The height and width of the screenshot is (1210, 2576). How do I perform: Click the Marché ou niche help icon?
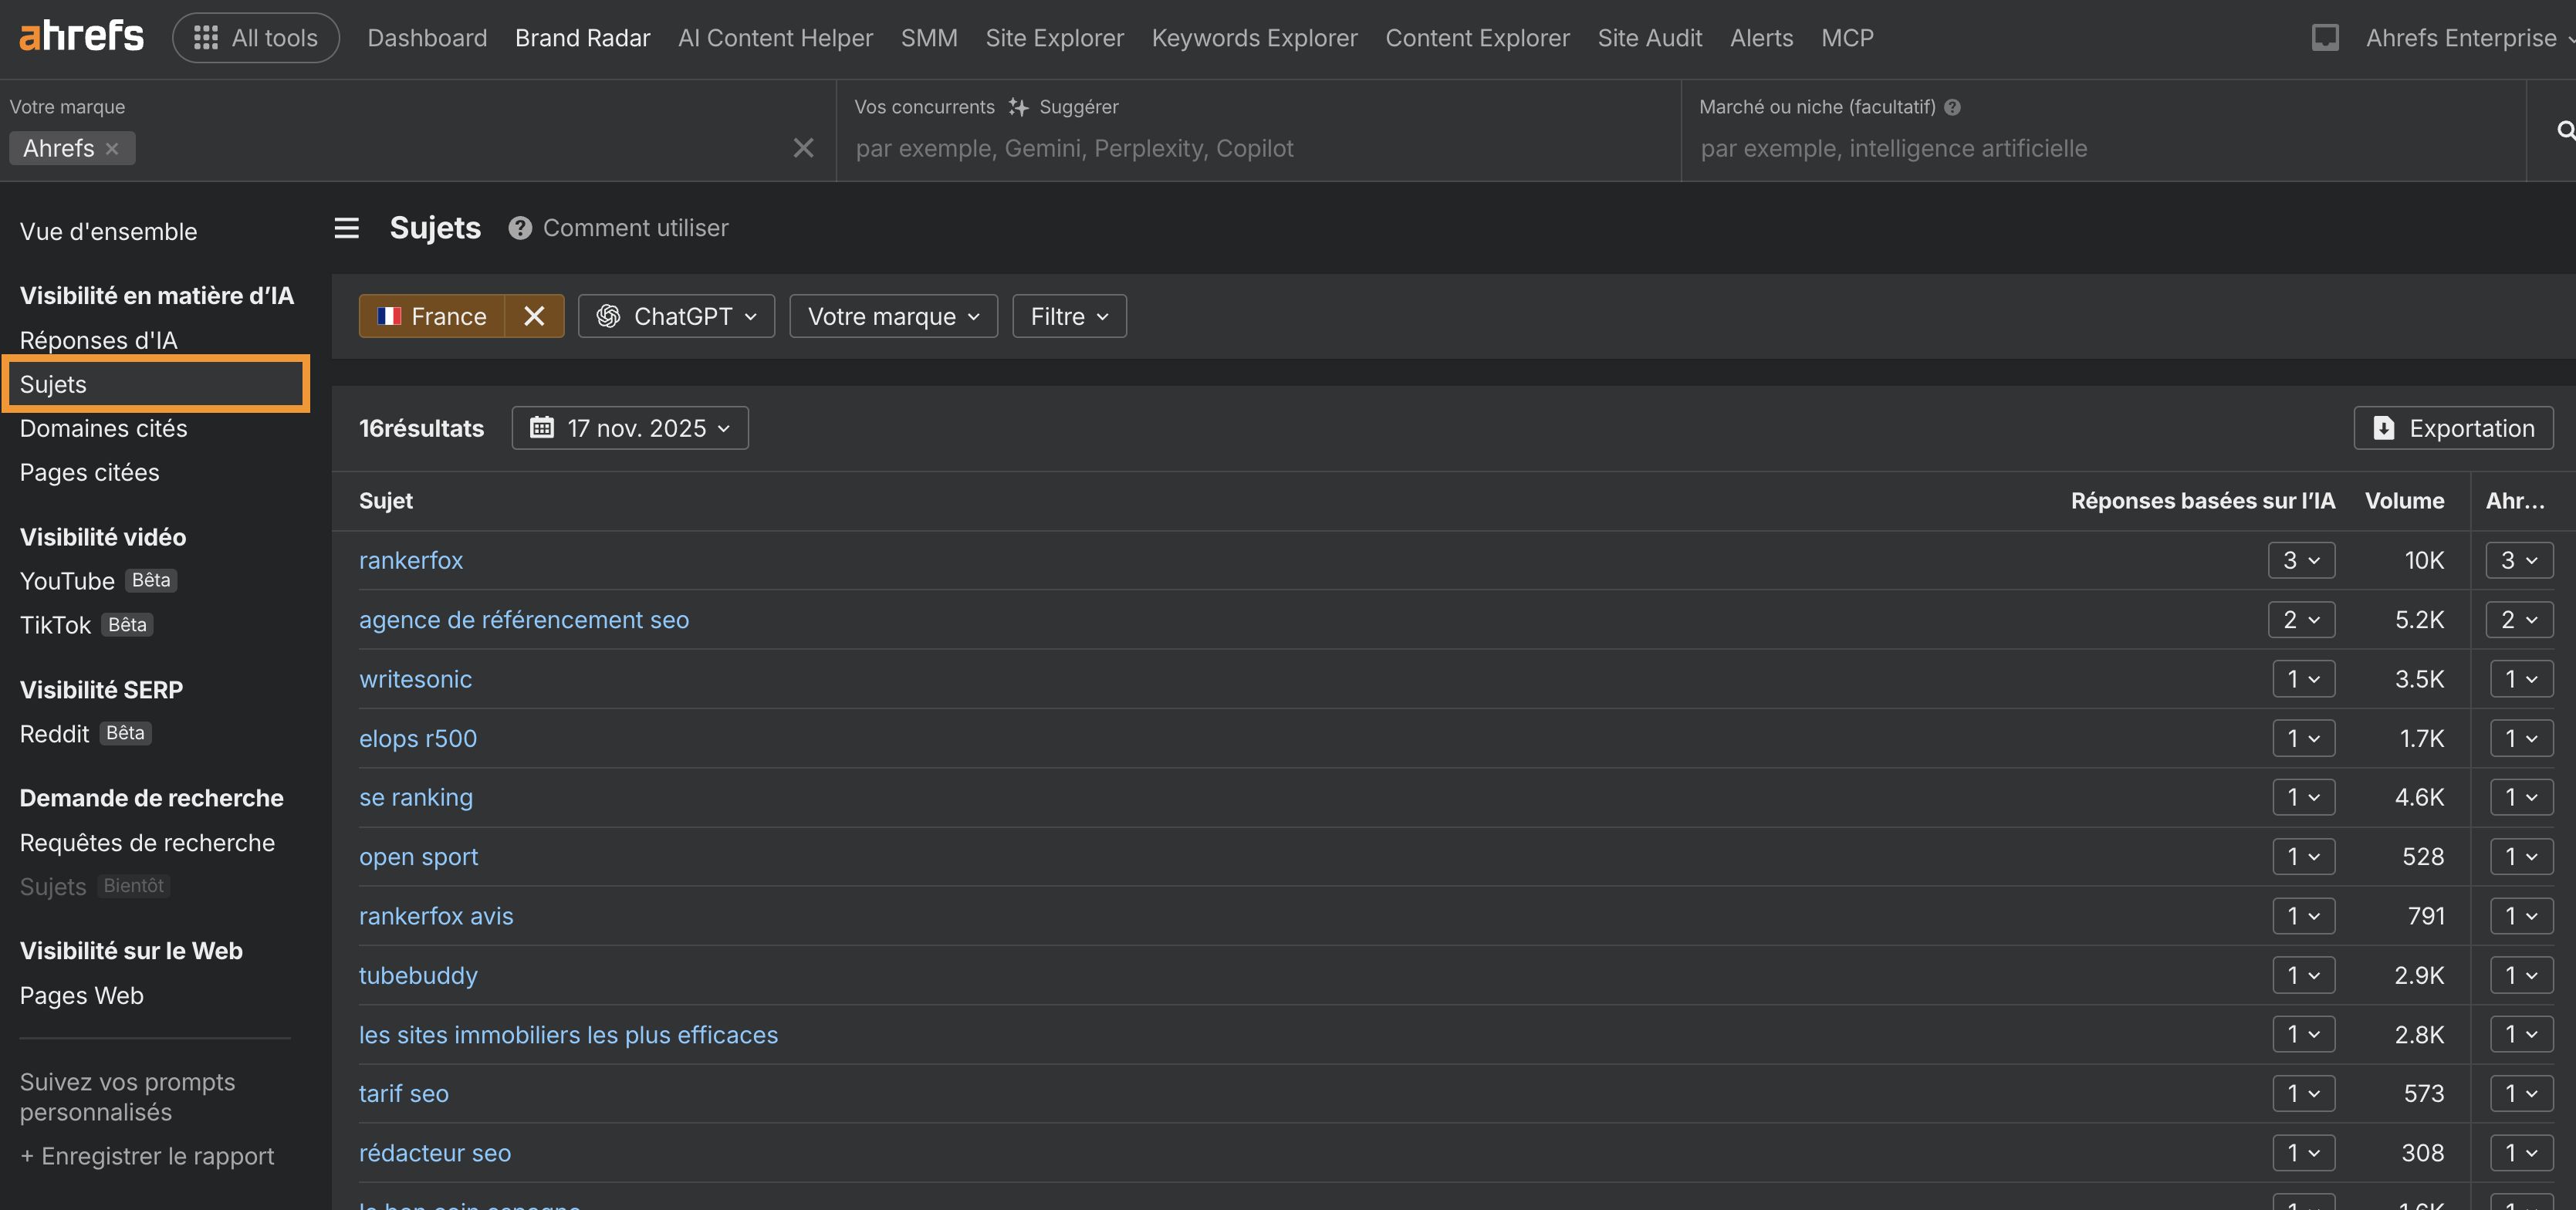coord(1952,107)
